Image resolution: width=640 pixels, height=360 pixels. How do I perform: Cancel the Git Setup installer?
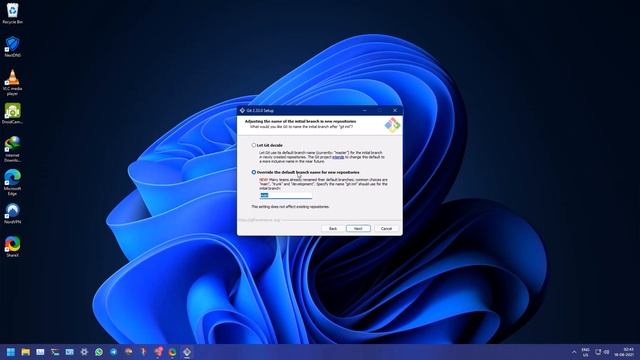tap(386, 229)
